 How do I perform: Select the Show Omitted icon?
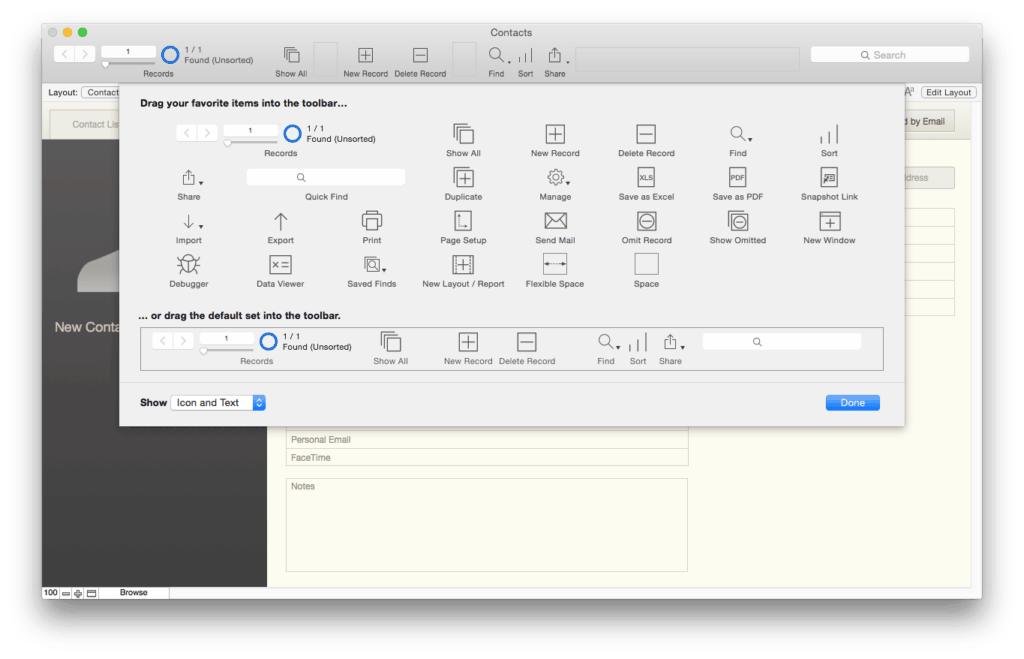737,221
